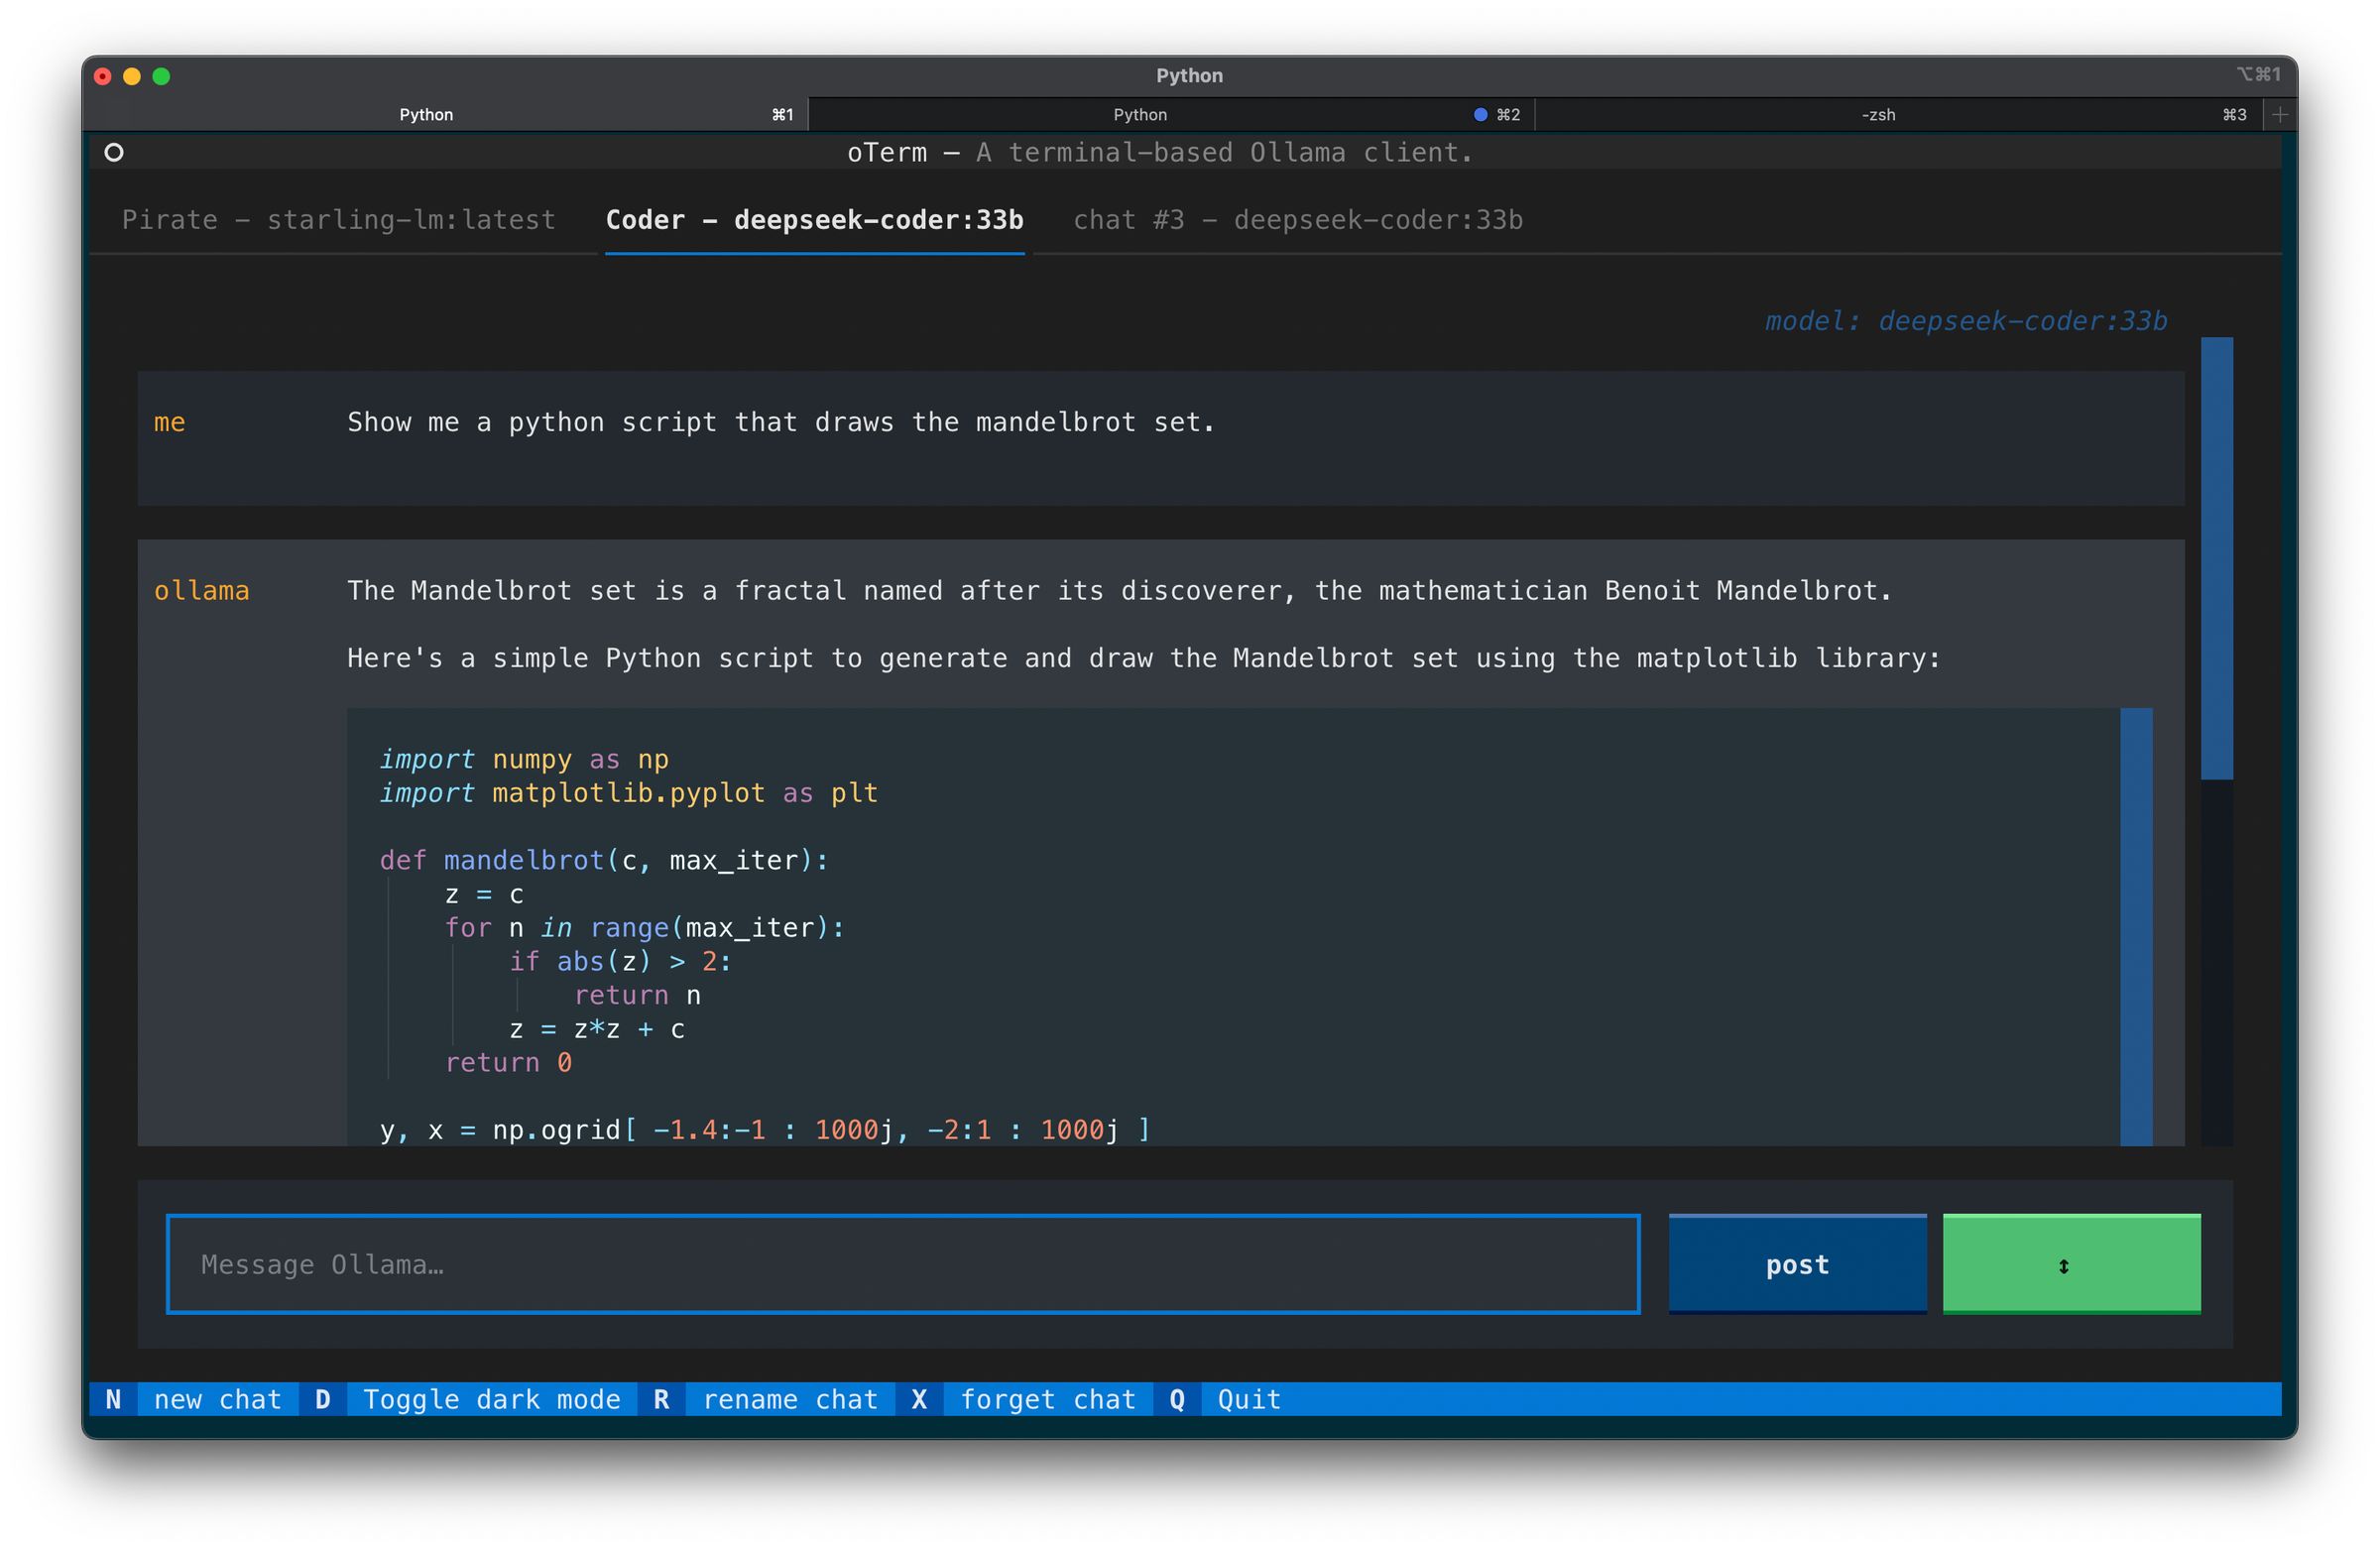Click the me sender label
Image resolution: width=2380 pixels, height=1548 pixels.
pos(170,422)
